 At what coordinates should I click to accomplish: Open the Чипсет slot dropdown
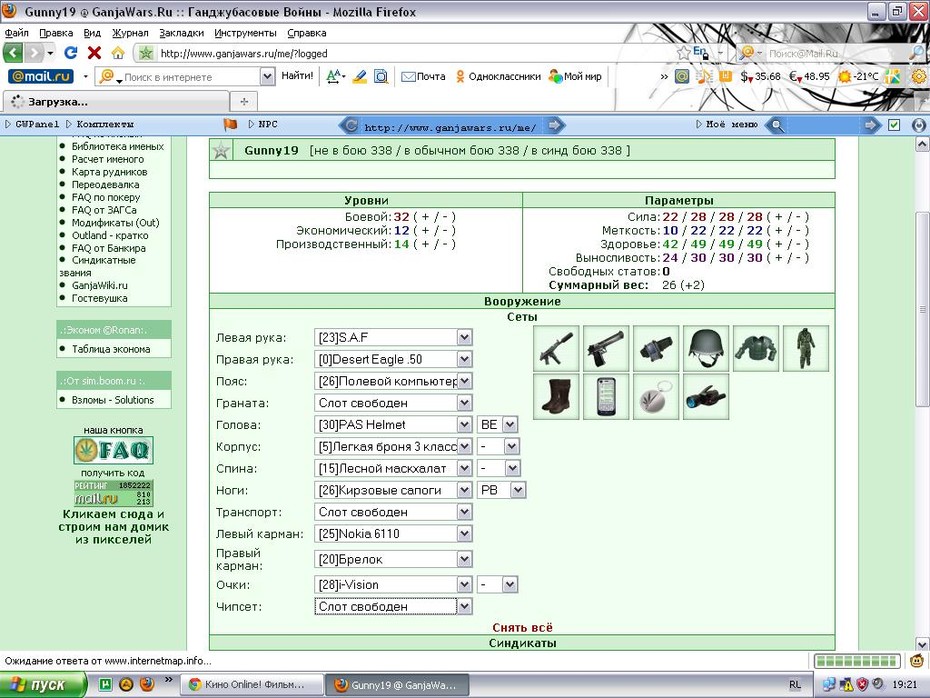[x=393, y=607]
